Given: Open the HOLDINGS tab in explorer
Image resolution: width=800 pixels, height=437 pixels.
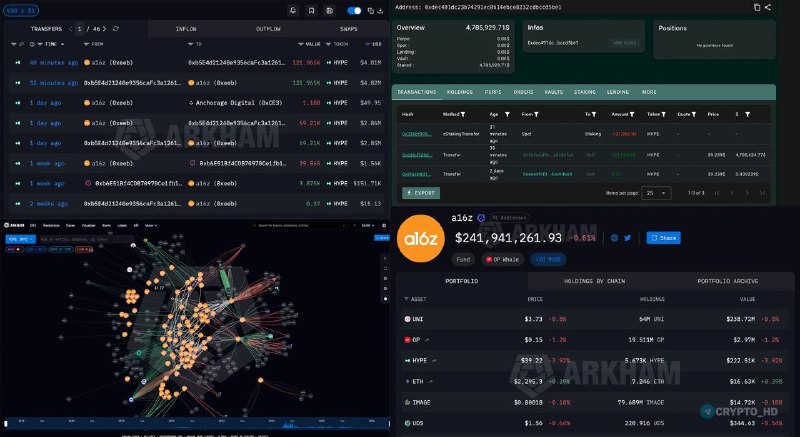Looking at the screenshot, I should coord(460,92).
